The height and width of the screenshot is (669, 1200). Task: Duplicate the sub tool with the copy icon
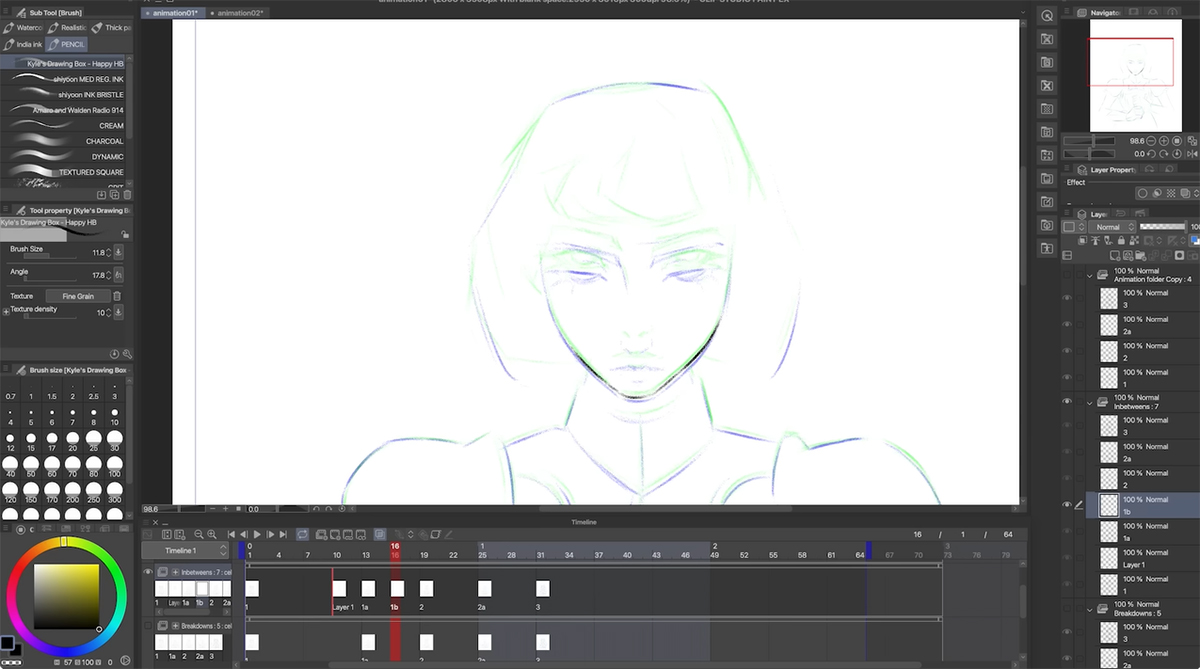(x=115, y=194)
